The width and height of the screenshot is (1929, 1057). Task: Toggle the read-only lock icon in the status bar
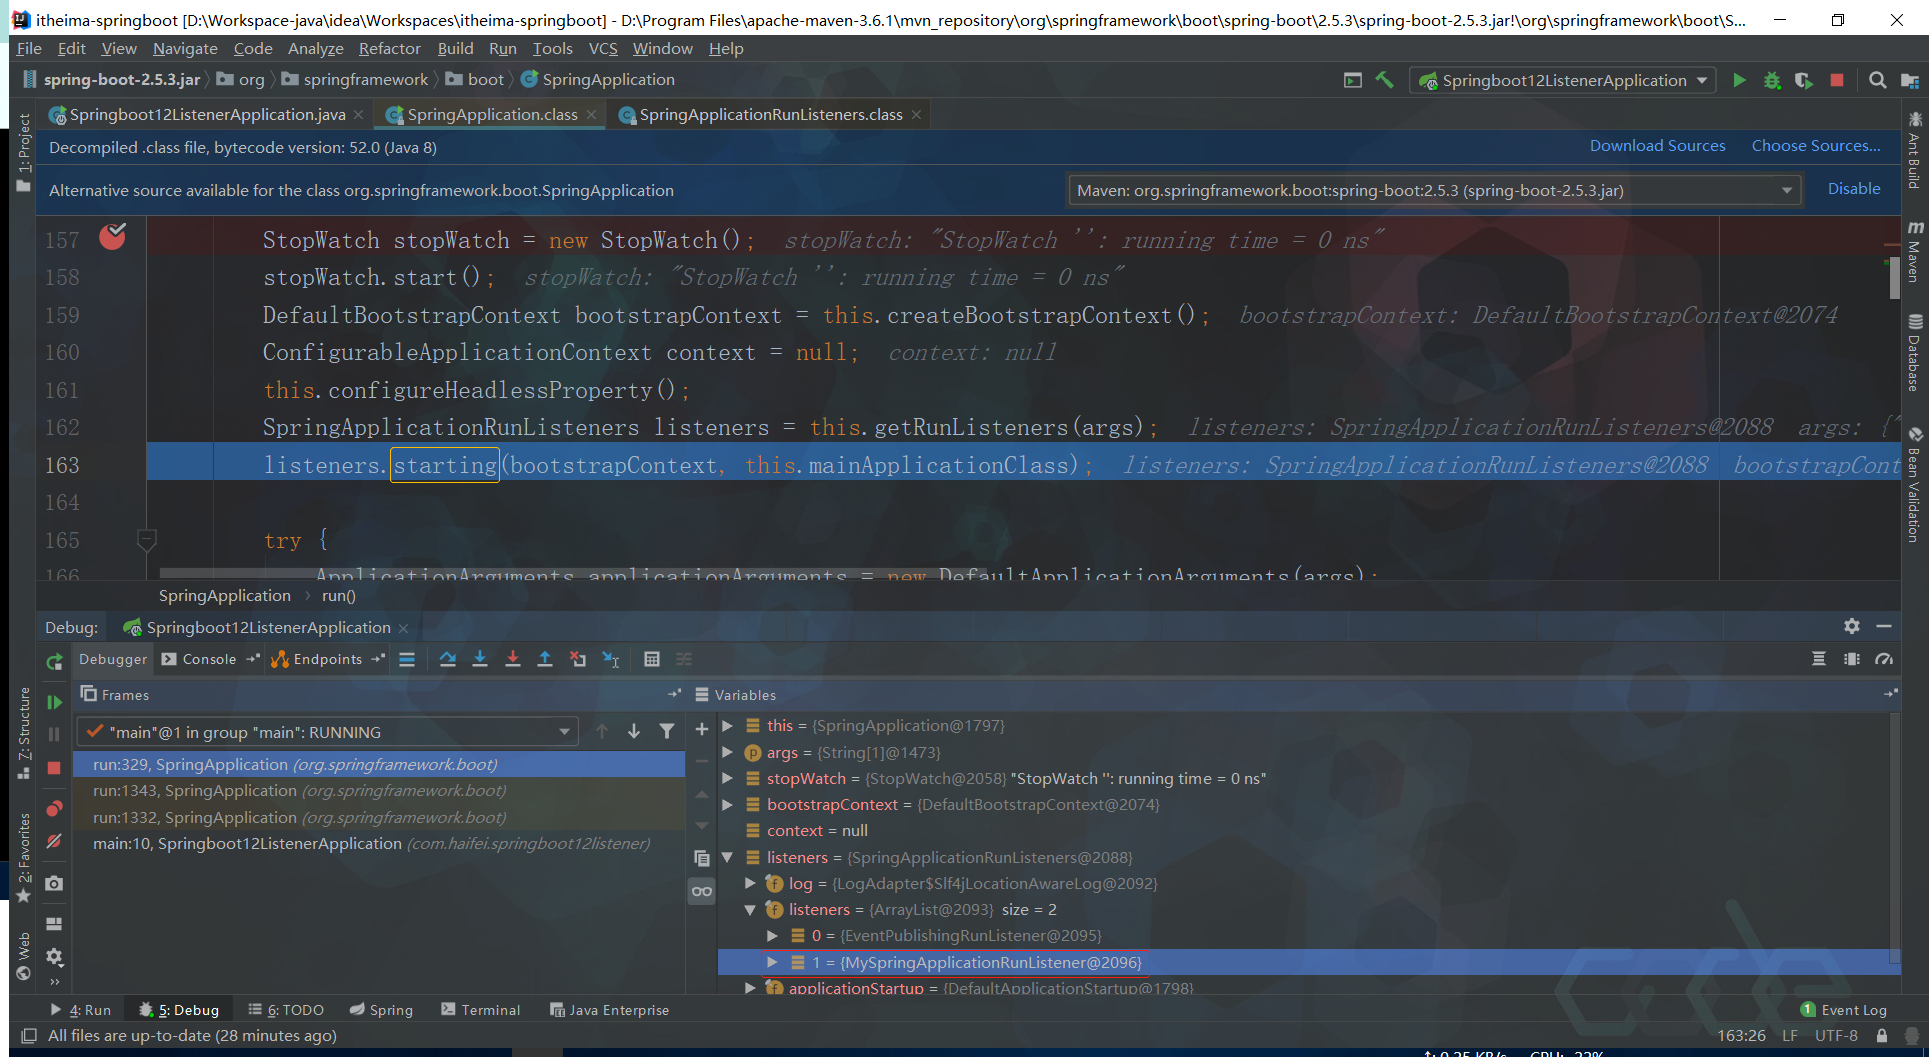(x=1882, y=1036)
